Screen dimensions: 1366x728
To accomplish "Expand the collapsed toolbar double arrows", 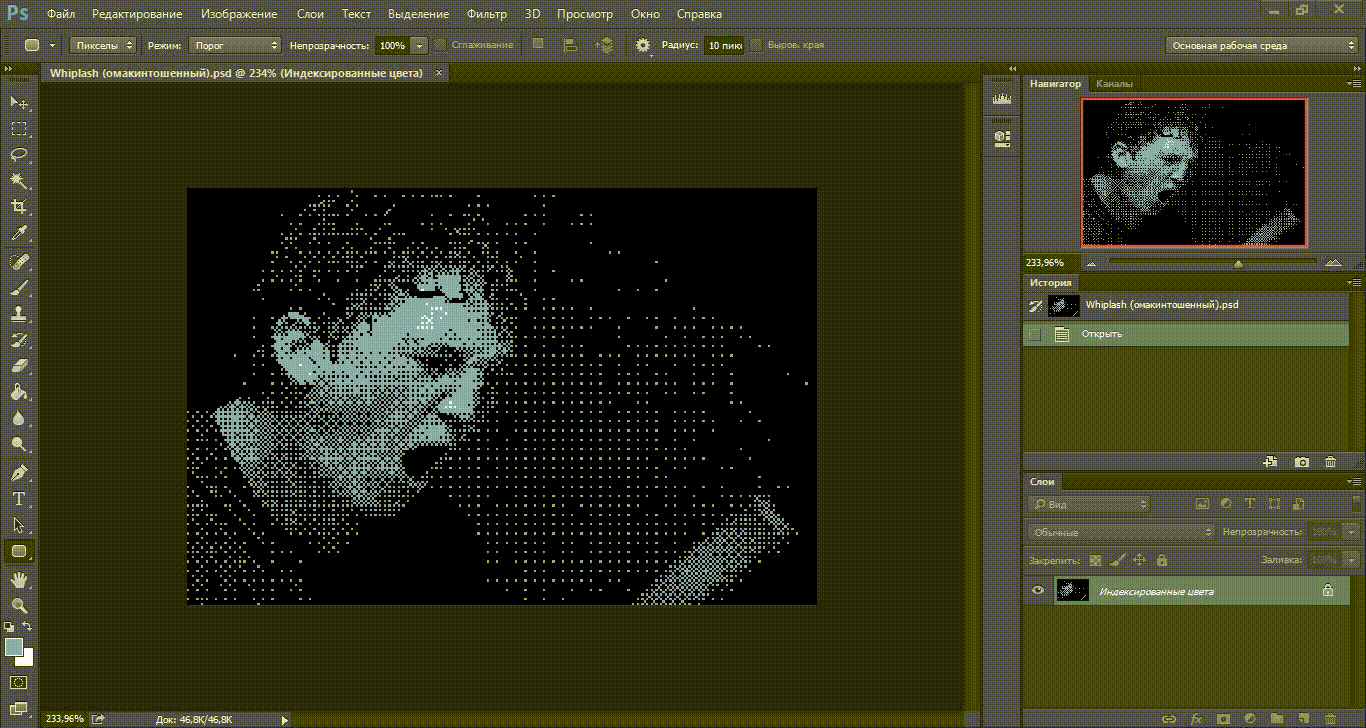I will tap(8, 68).
